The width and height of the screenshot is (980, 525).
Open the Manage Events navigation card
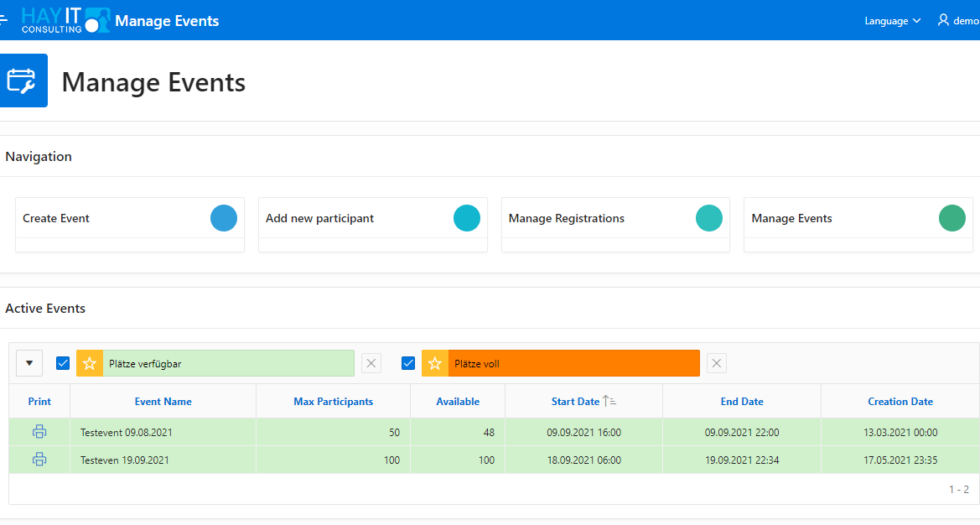tap(858, 225)
